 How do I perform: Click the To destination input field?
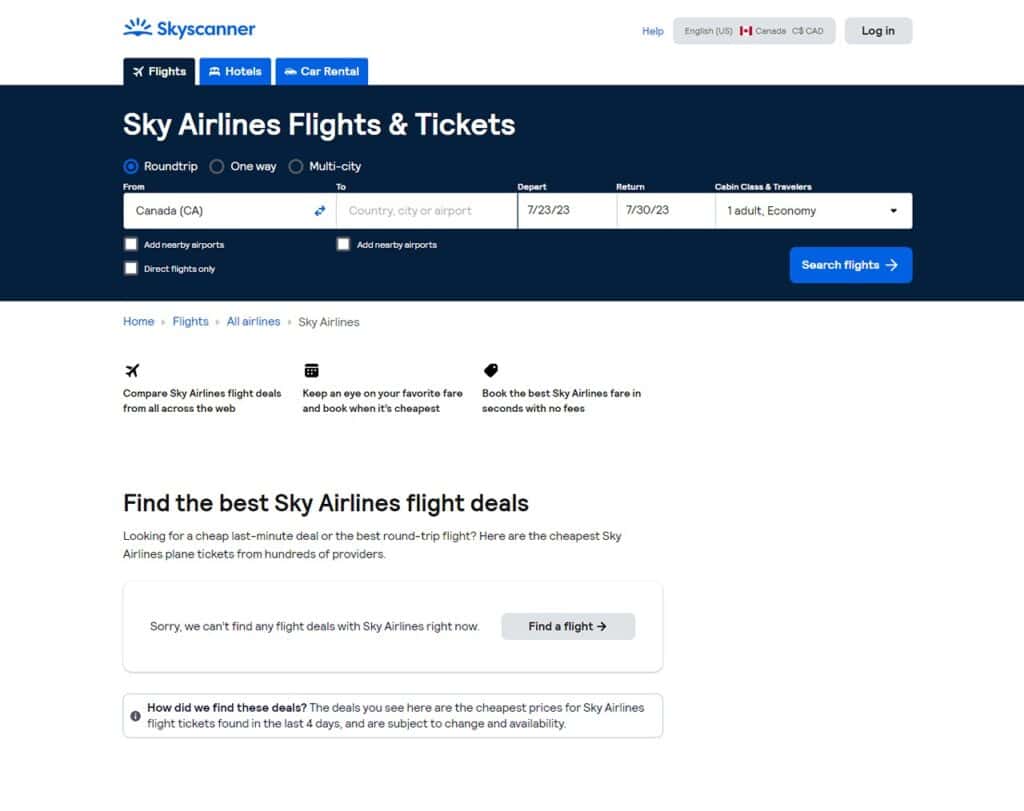(426, 211)
